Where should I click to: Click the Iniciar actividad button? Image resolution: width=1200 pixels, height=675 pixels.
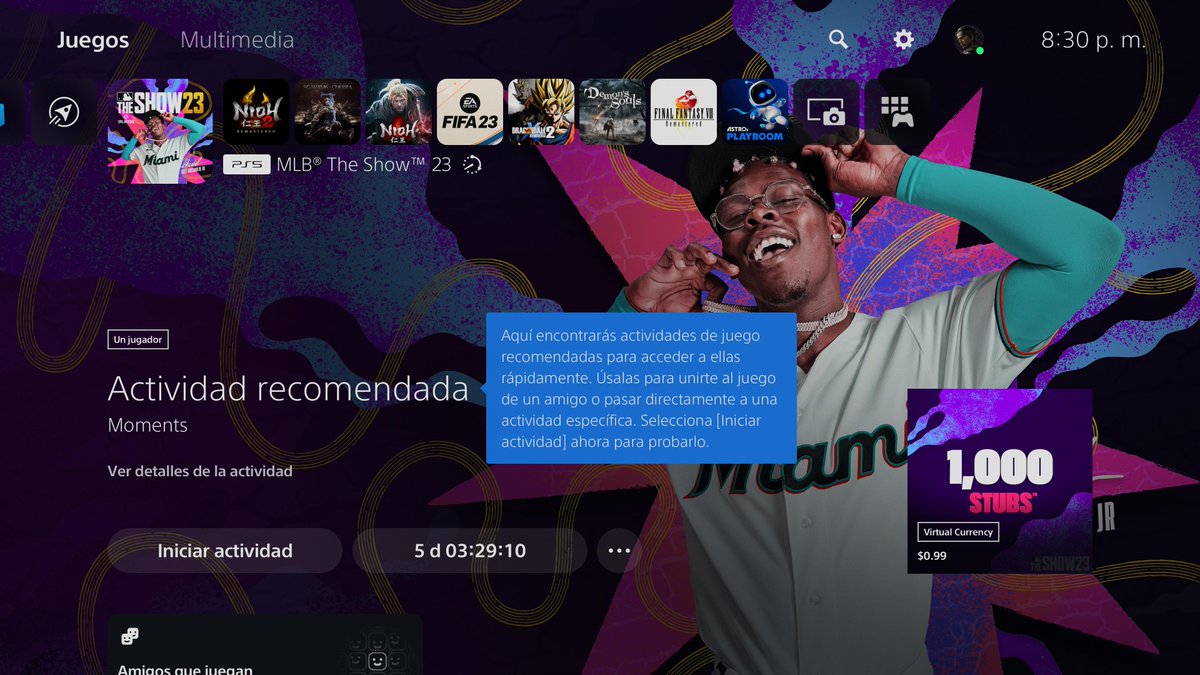(x=225, y=551)
